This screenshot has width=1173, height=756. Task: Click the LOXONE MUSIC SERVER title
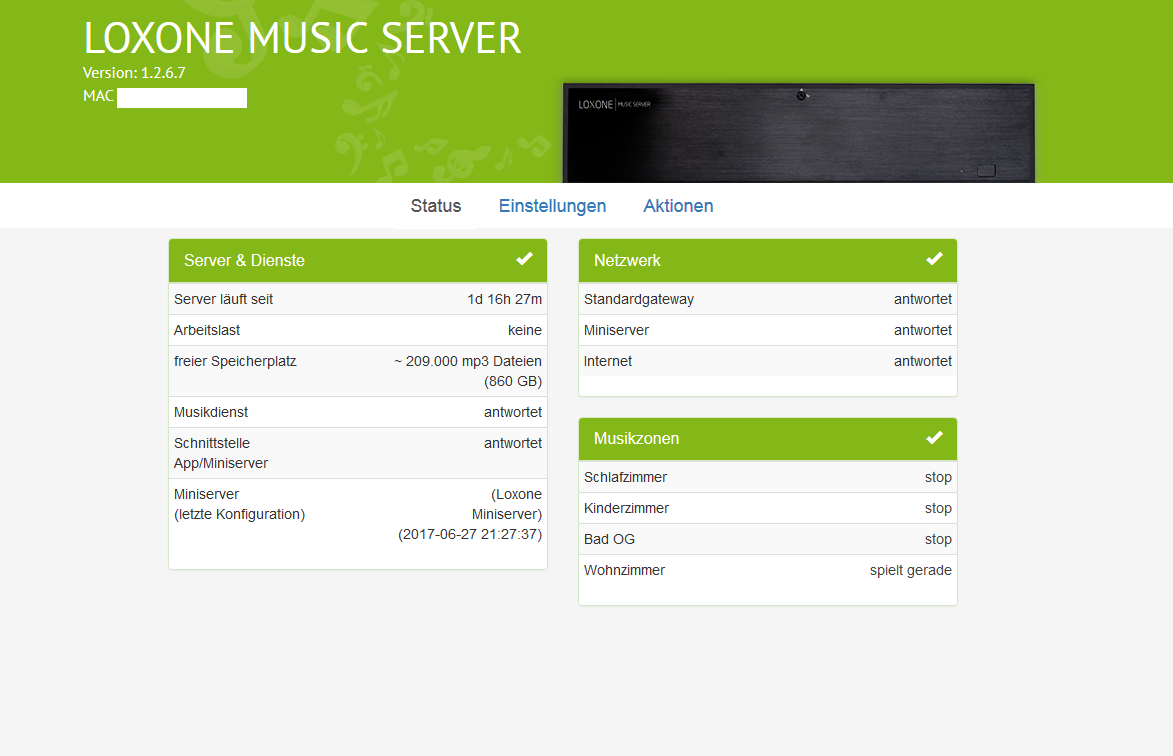pos(302,38)
